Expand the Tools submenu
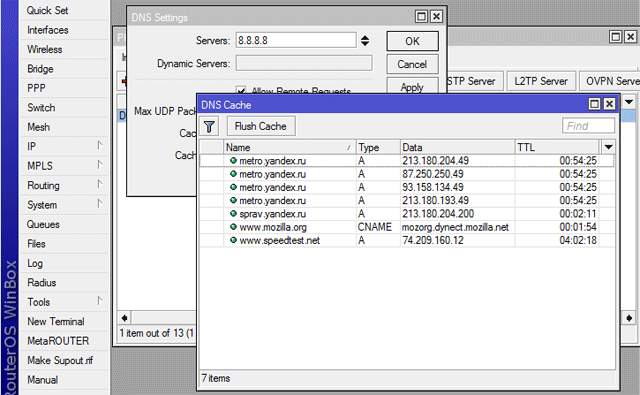Viewport: 640px width, 395px height. pos(99,301)
